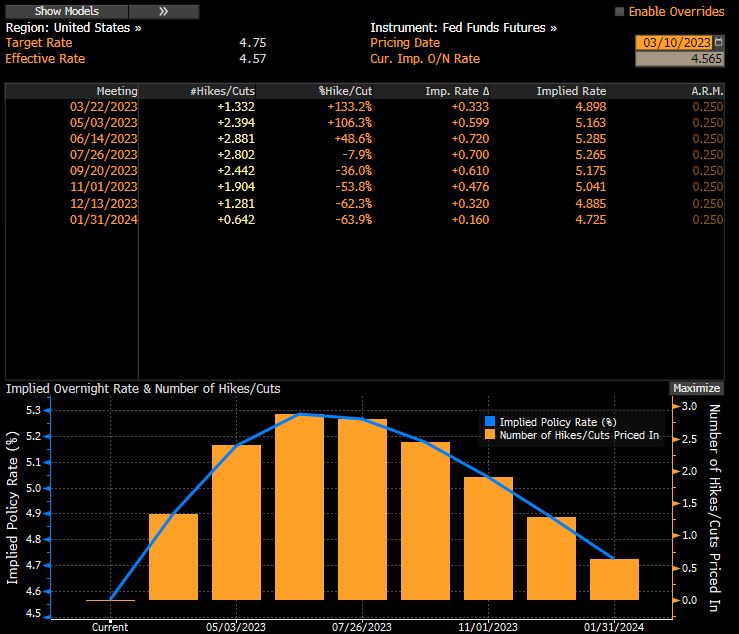Viewport: 739px width, 634px height.
Task: Select the 09/20/2023 meeting row
Action: click(x=364, y=171)
